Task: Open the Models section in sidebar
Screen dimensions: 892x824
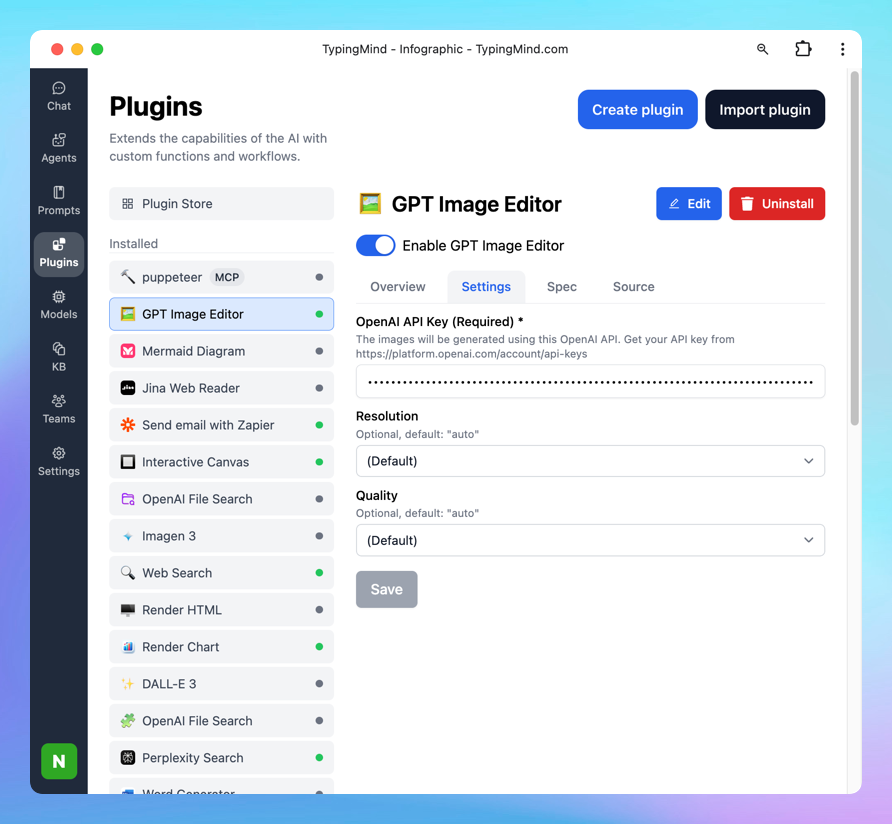Action: tap(59, 305)
